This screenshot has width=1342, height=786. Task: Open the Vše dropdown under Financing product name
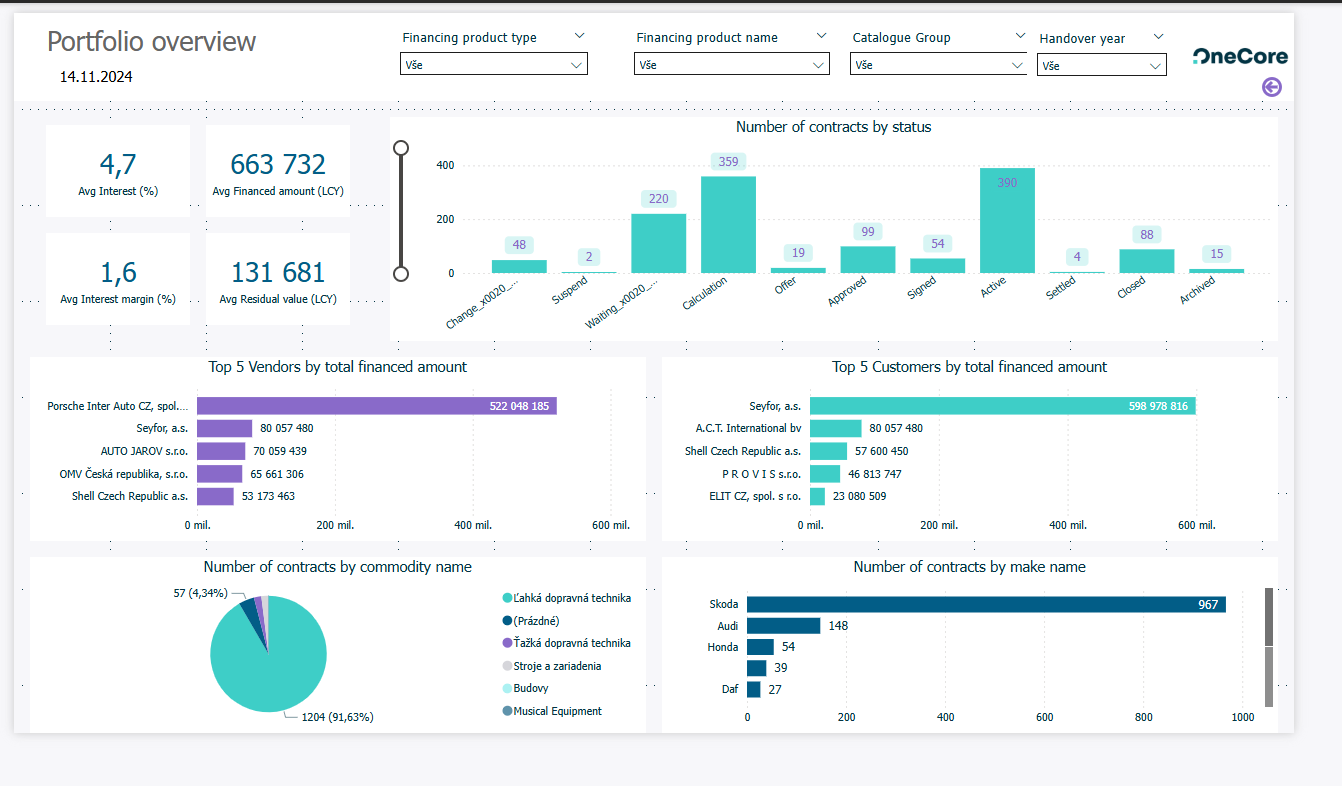click(x=731, y=64)
